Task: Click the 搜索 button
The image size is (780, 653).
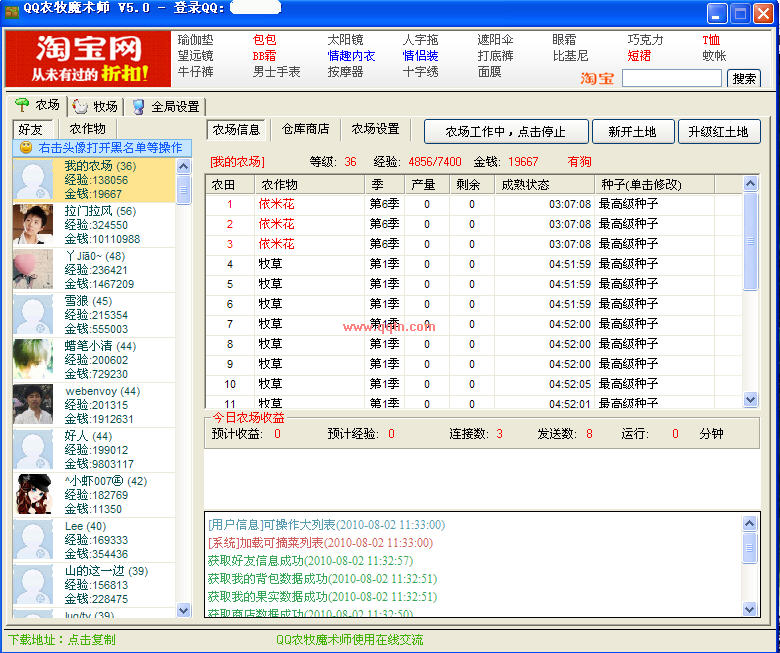Action: 744,78
